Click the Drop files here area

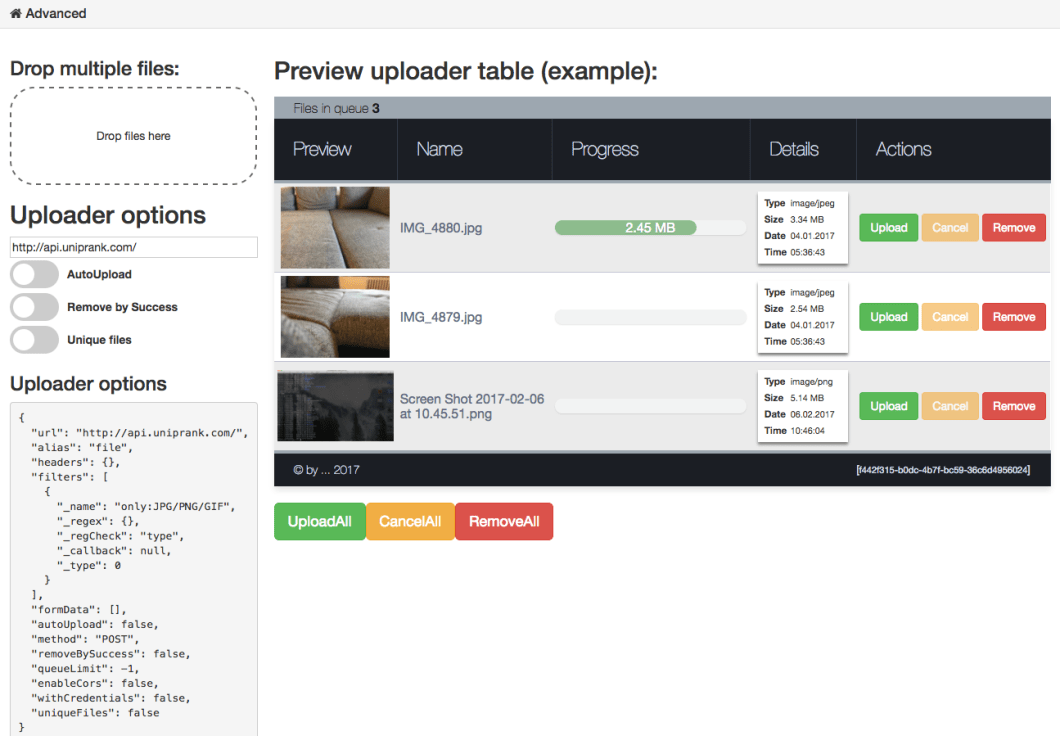tap(133, 135)
